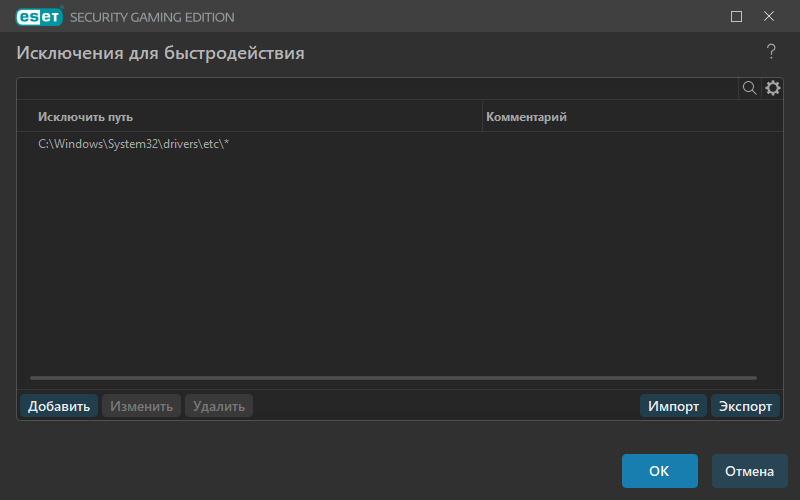Click the Экспорт button

pos(745,406)
